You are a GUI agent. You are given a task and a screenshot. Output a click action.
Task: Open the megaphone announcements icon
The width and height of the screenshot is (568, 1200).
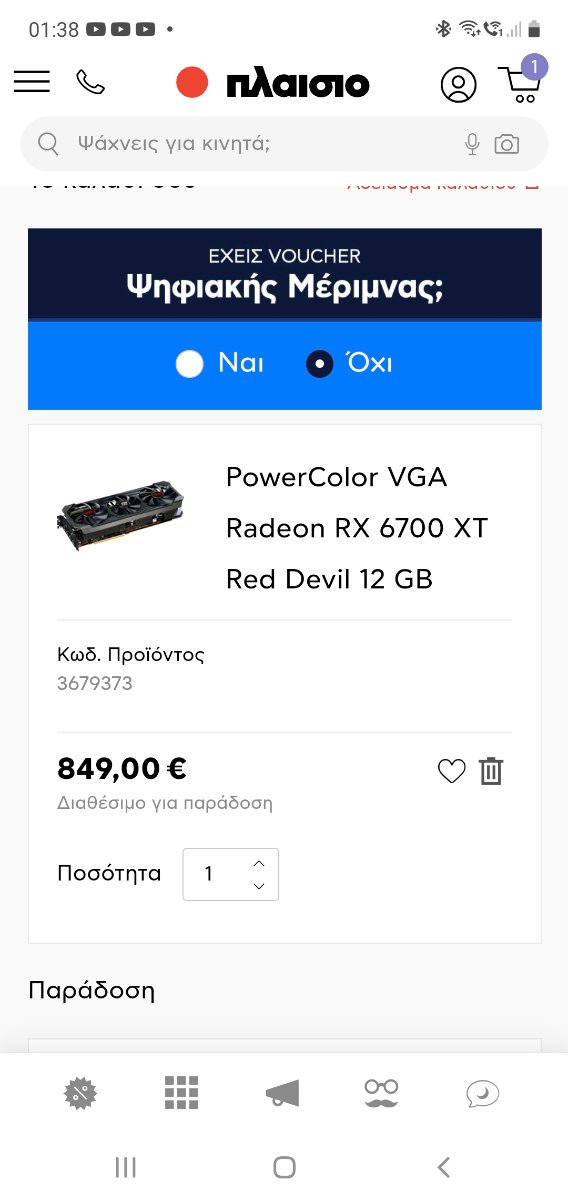tap(282, 1094)
